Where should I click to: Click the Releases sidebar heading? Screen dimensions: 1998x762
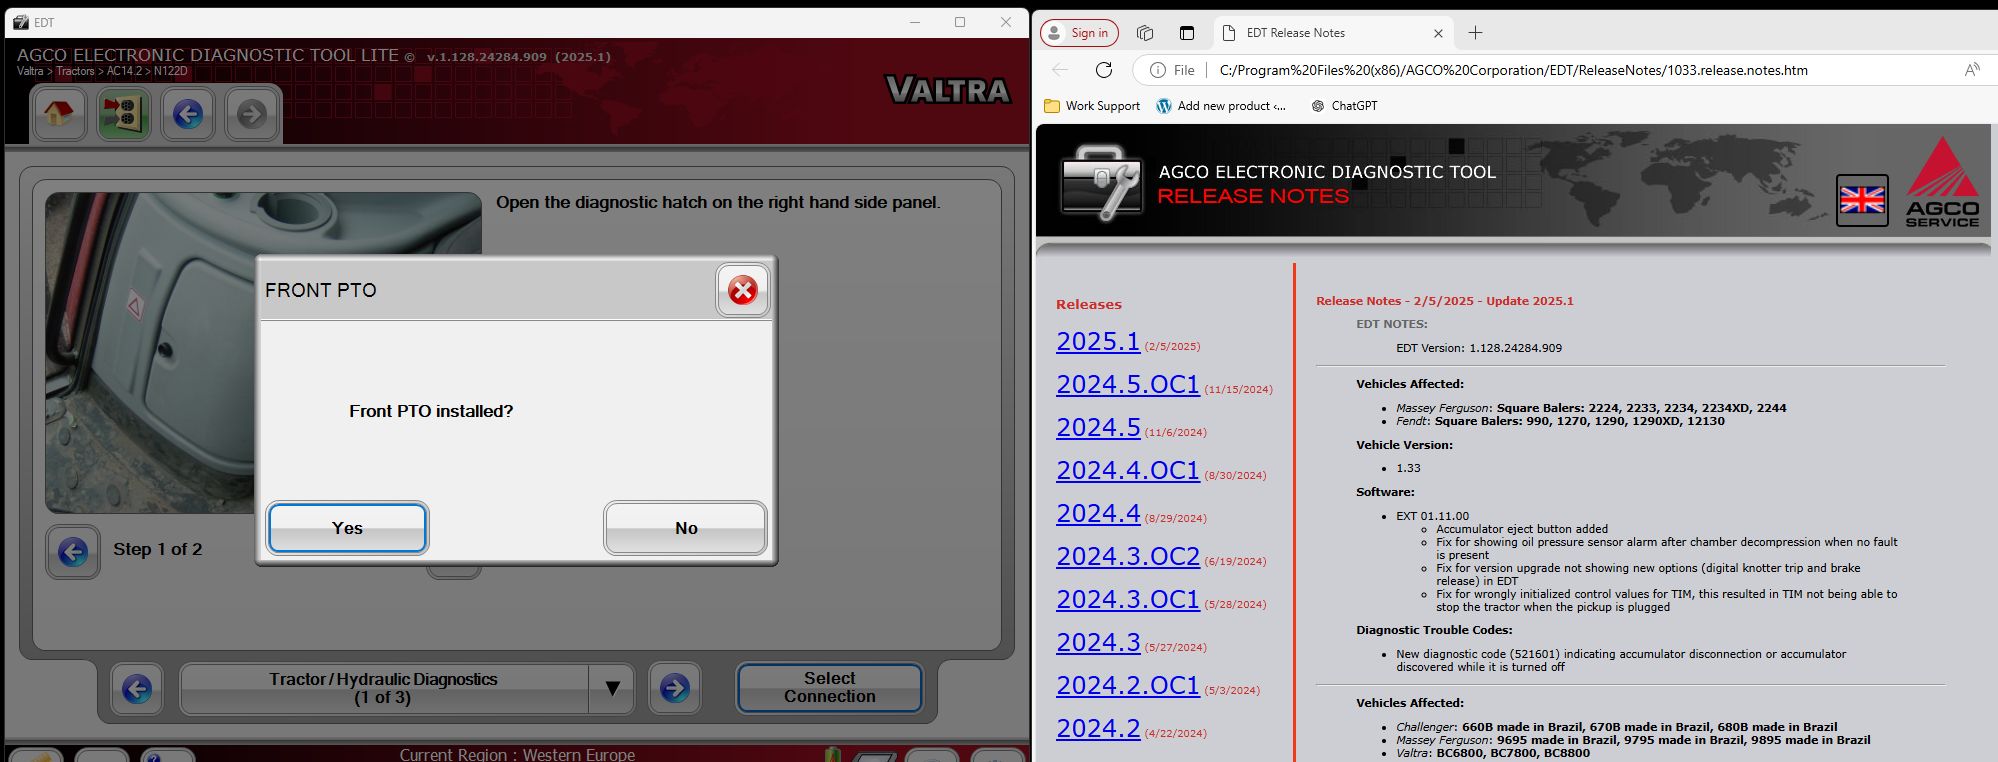[1089, 305]
